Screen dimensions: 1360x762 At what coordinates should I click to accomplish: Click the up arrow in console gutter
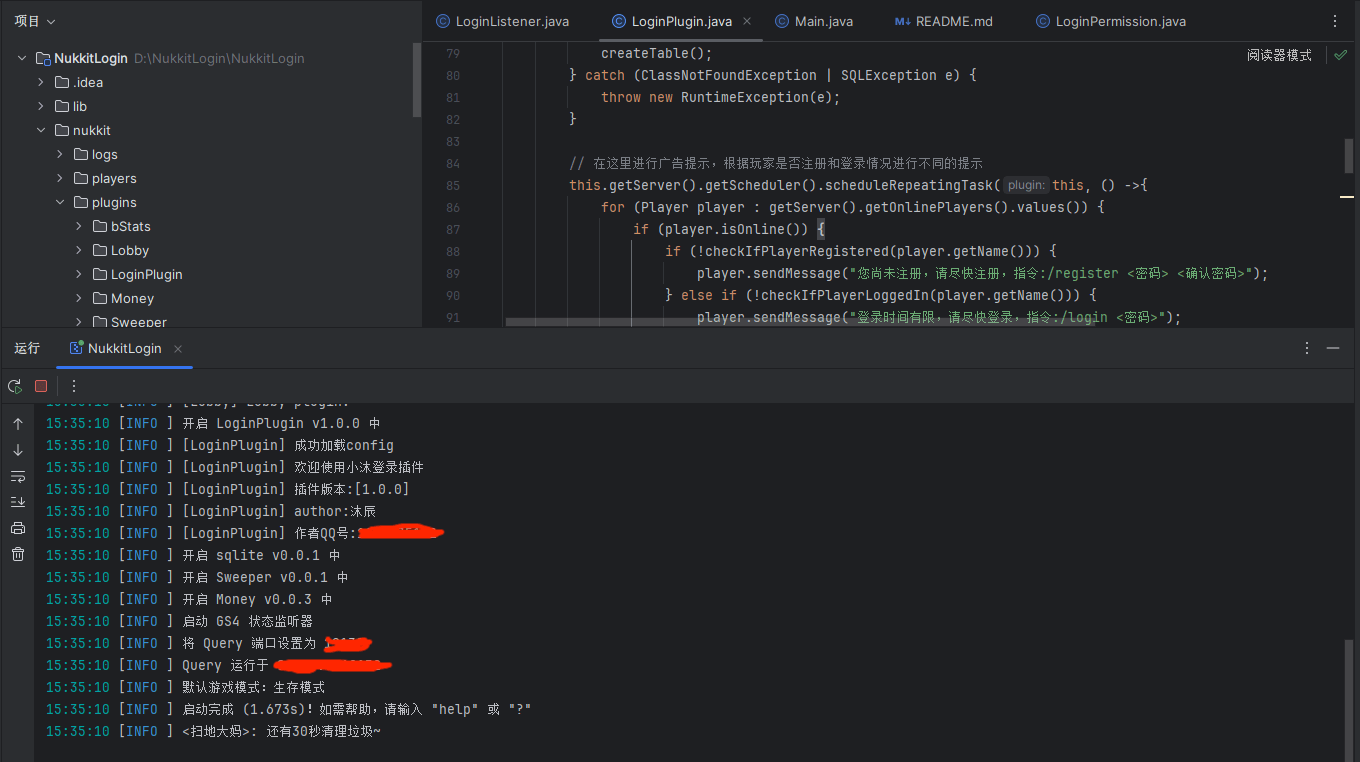(x=18, y=424)
